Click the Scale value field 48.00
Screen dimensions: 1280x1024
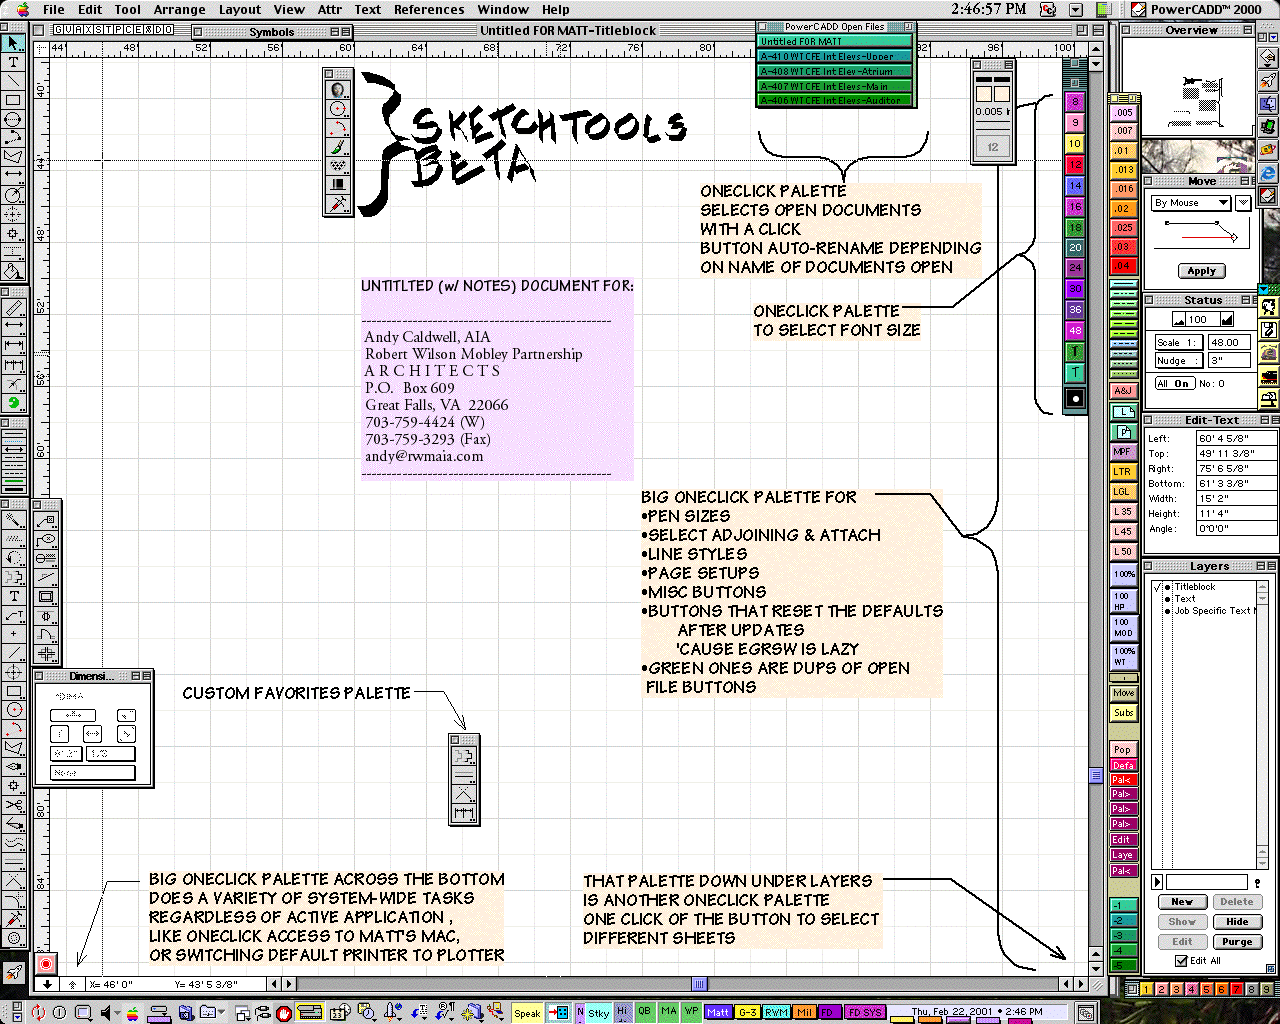coord(1229,342)
